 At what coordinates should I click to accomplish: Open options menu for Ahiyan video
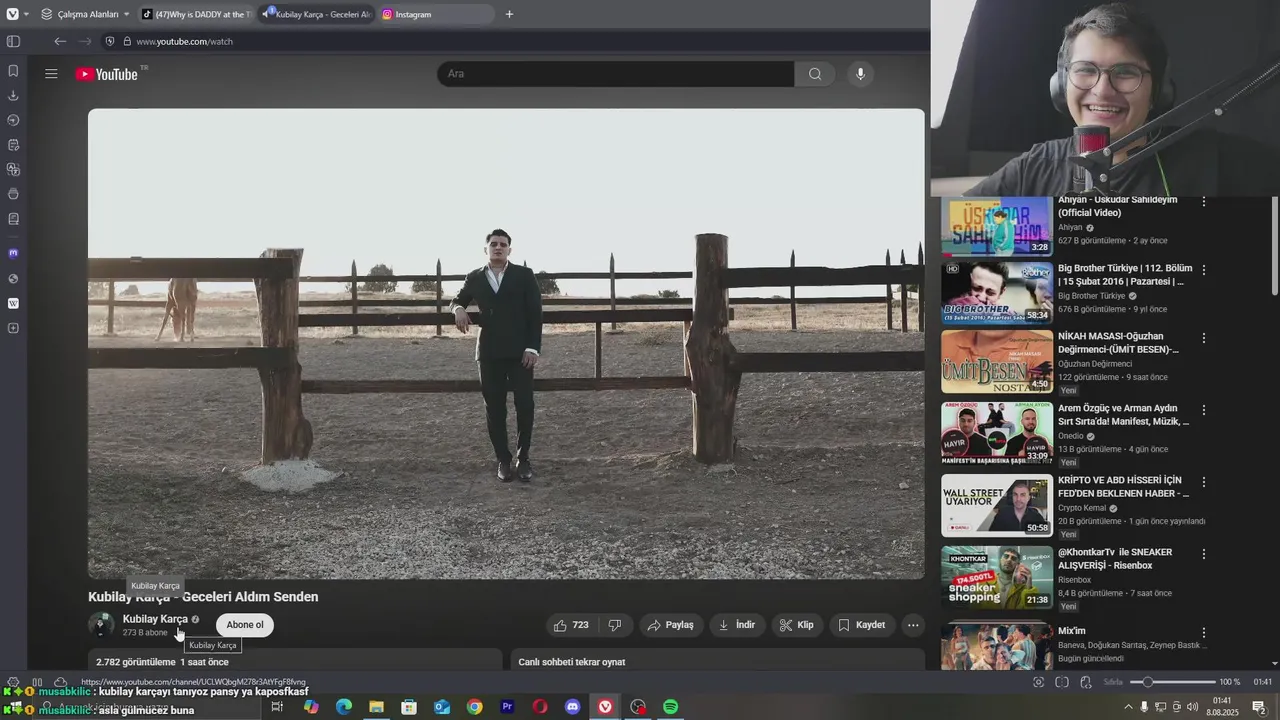pyautogui.click(x=1204, y=202)
